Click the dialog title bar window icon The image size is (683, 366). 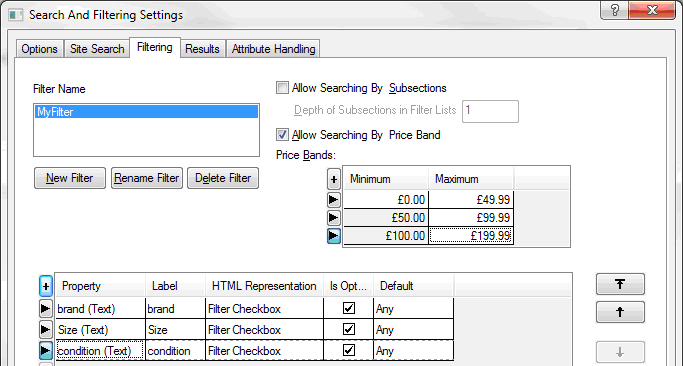(x=16, y=15)
